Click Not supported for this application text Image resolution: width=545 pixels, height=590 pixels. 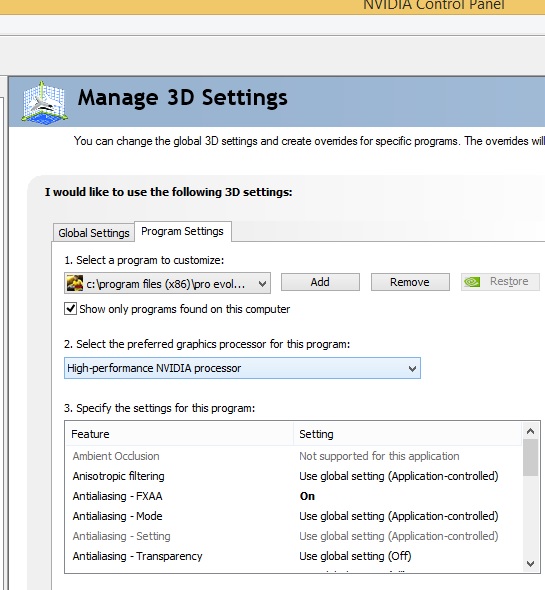[x=379, y=456]
